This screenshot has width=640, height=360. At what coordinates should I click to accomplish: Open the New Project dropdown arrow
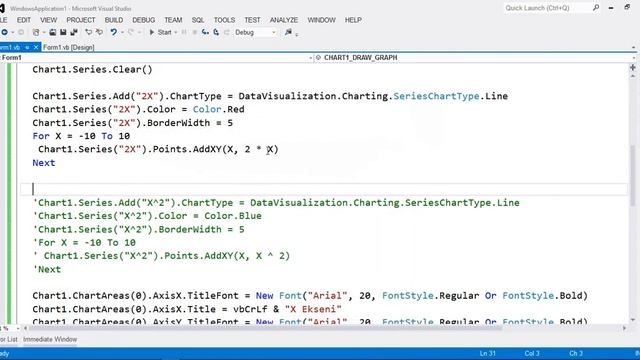coord(44,33)
